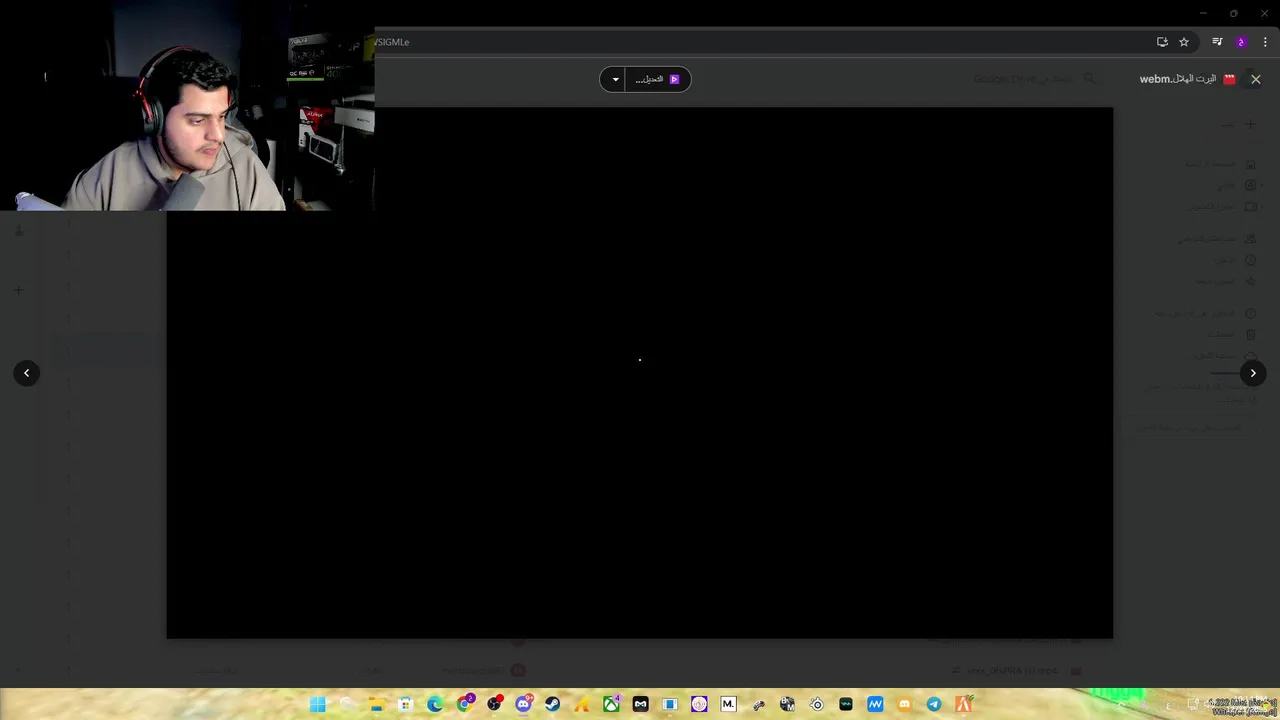Click the red video file-type icon
1280x720 pixels.
tap(1229, 79)
